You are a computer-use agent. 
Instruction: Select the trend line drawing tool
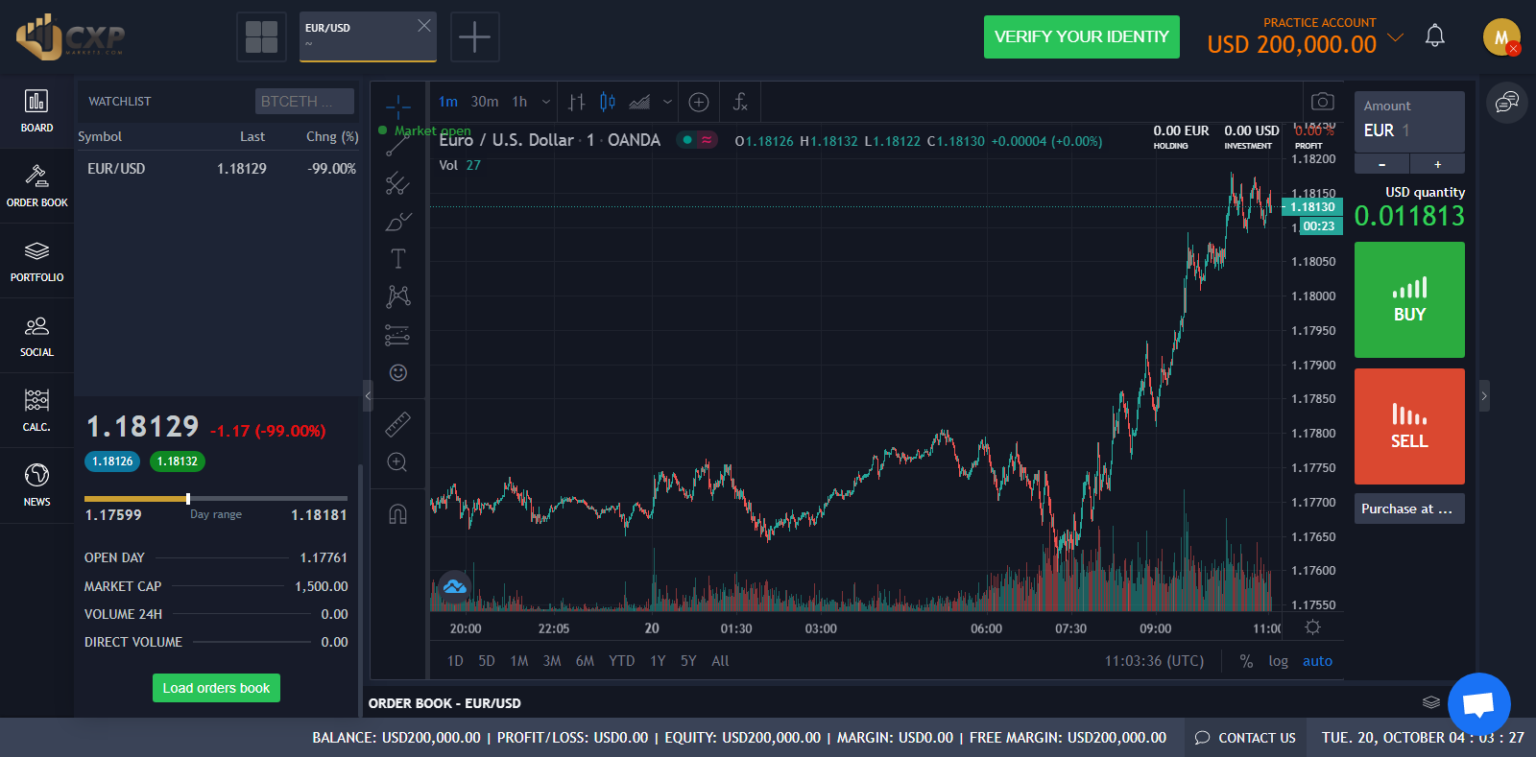[x=398, y=145]
